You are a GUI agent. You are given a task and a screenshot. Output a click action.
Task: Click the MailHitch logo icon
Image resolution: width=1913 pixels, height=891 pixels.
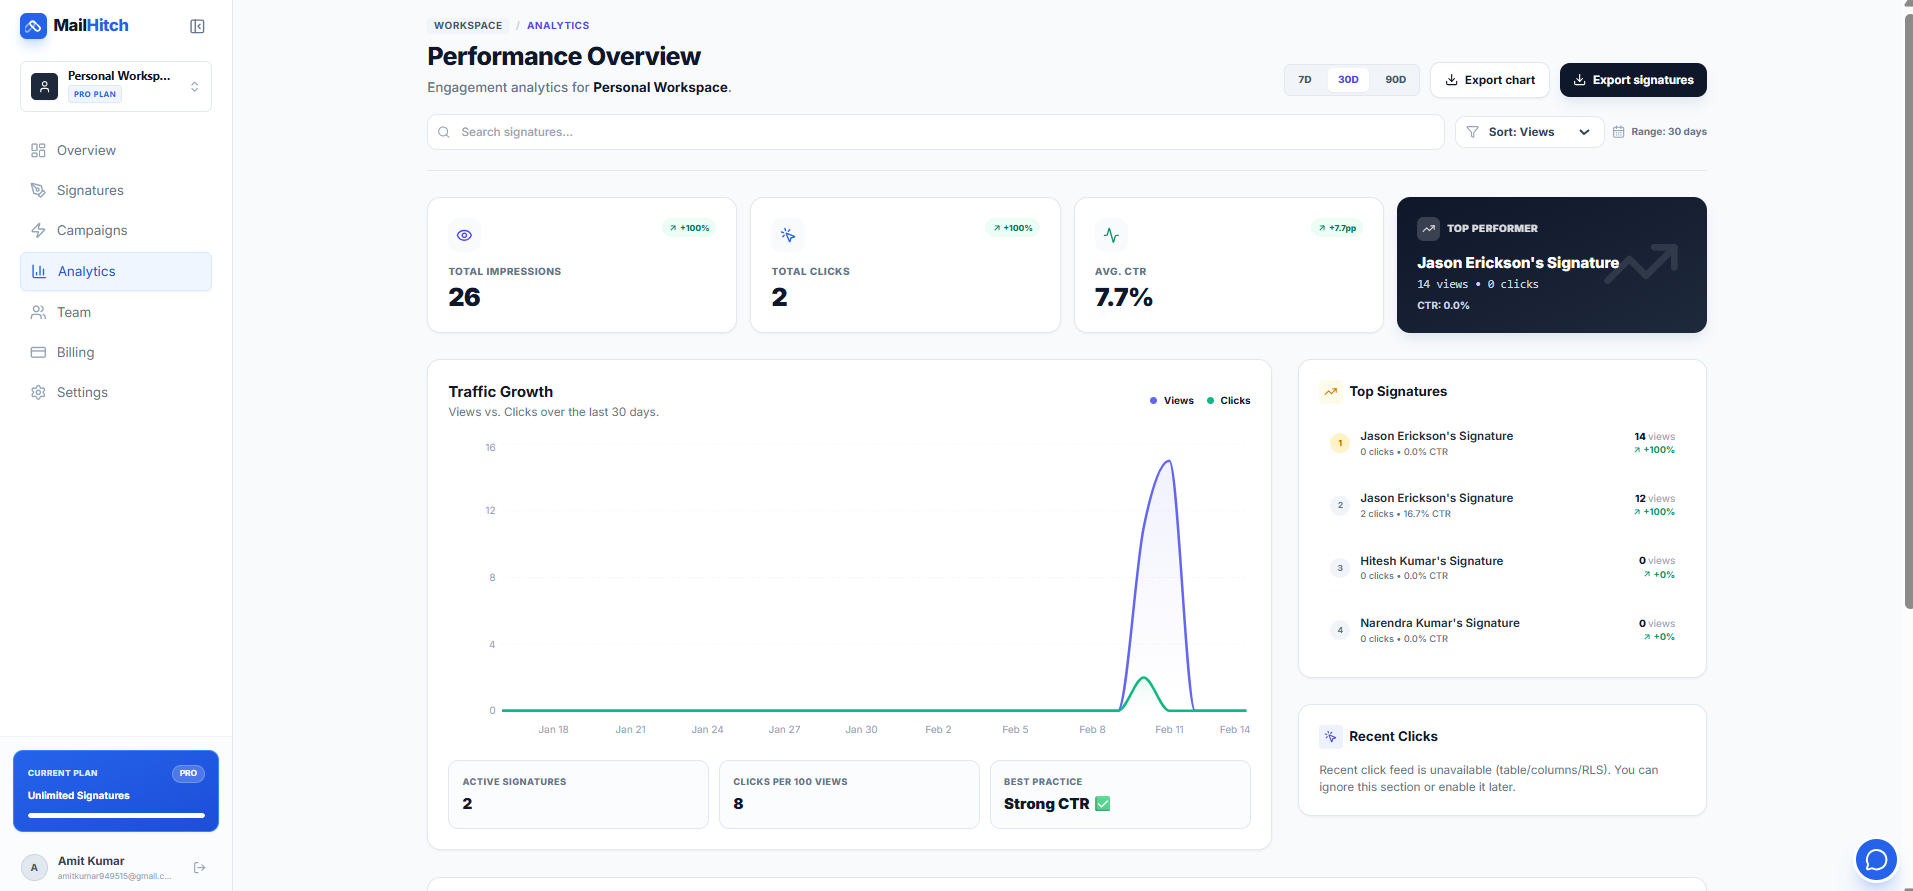click(x=33, y=26)
